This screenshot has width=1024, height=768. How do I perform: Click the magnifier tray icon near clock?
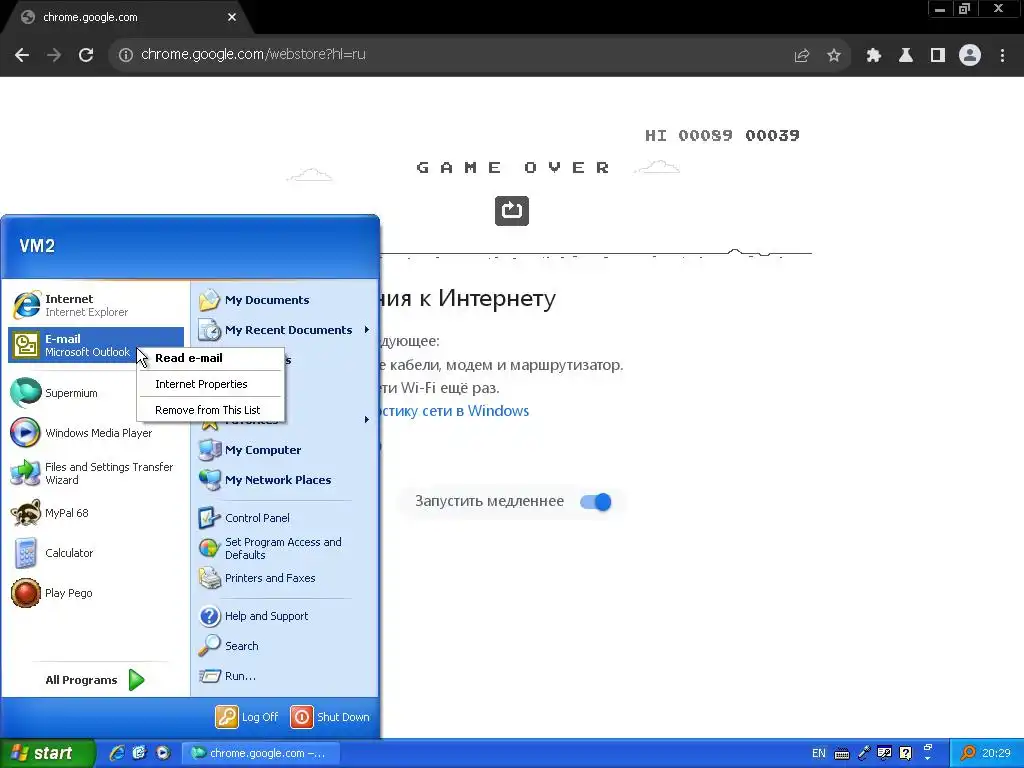pyautogui.click(x=968, y=753)
